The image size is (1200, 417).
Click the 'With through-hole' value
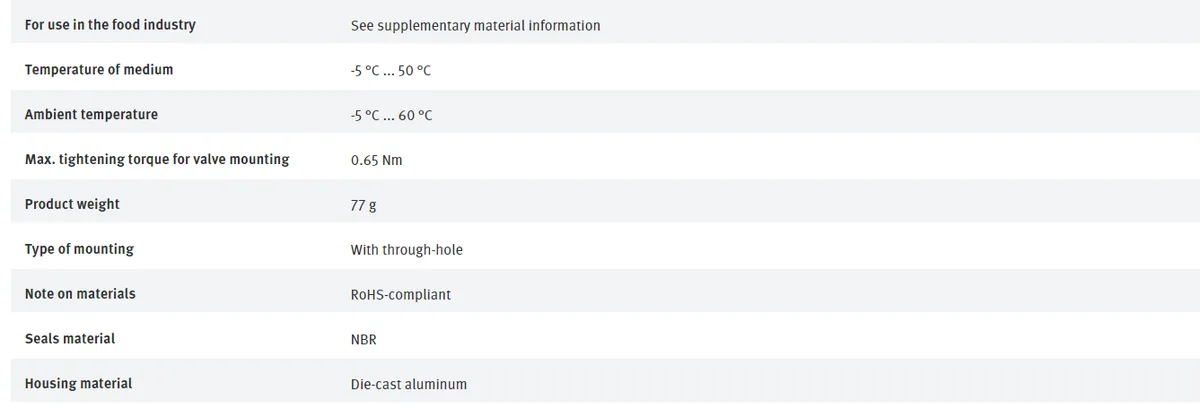point(407,250)
